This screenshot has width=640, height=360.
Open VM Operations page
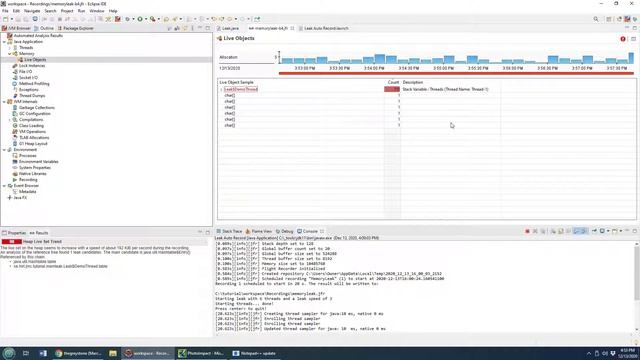tap(32, 131)
